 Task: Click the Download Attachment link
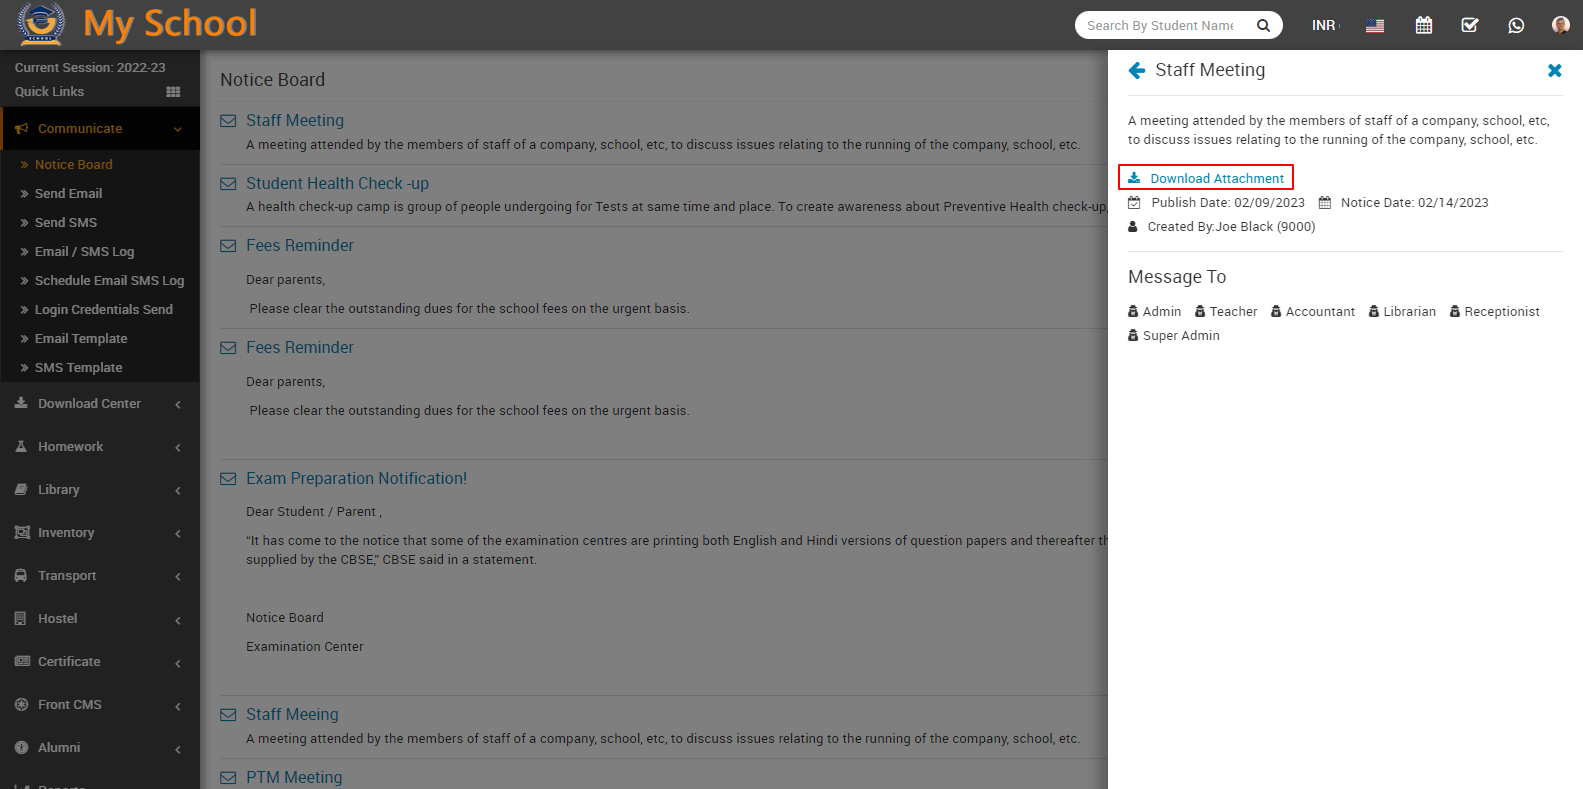[1216, 178]
